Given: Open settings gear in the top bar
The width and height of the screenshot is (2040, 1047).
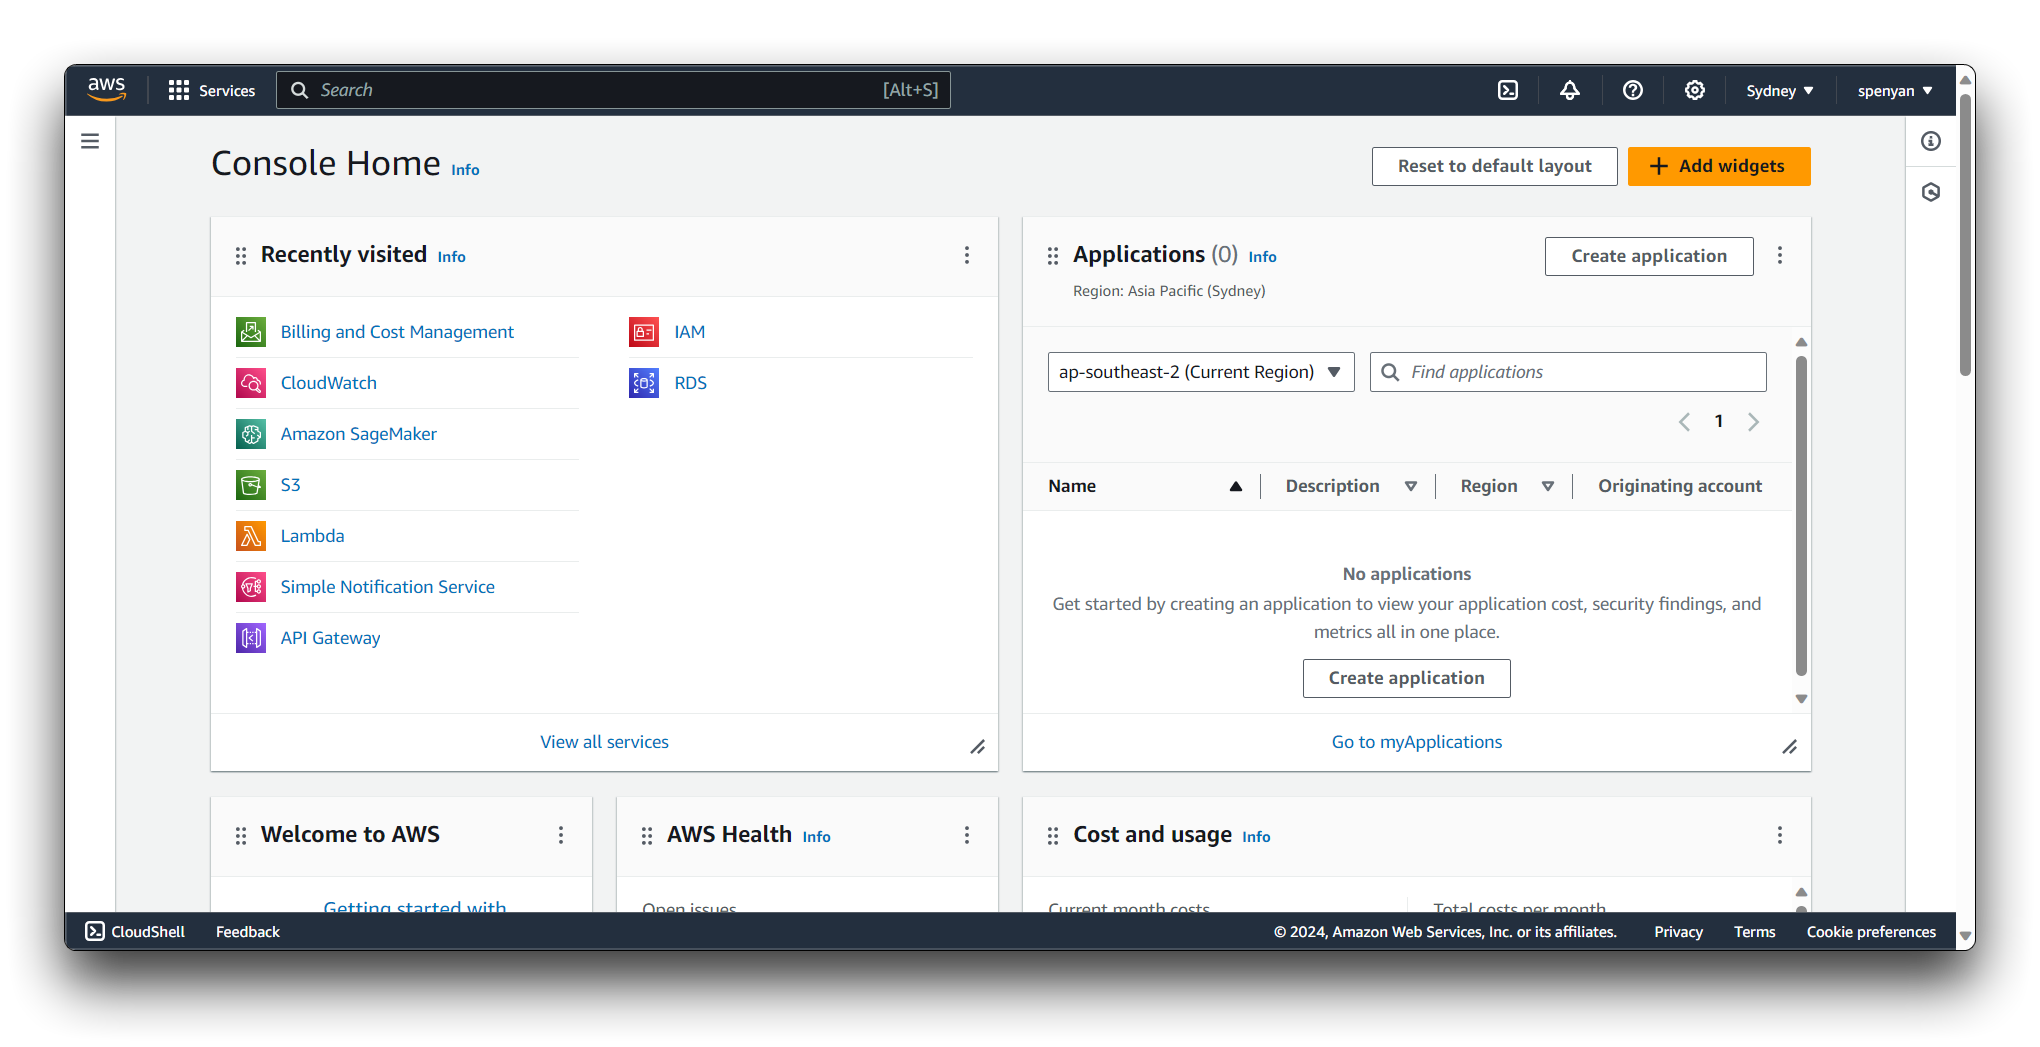Looking at the screenshot, I should (x=1695, y=90).
